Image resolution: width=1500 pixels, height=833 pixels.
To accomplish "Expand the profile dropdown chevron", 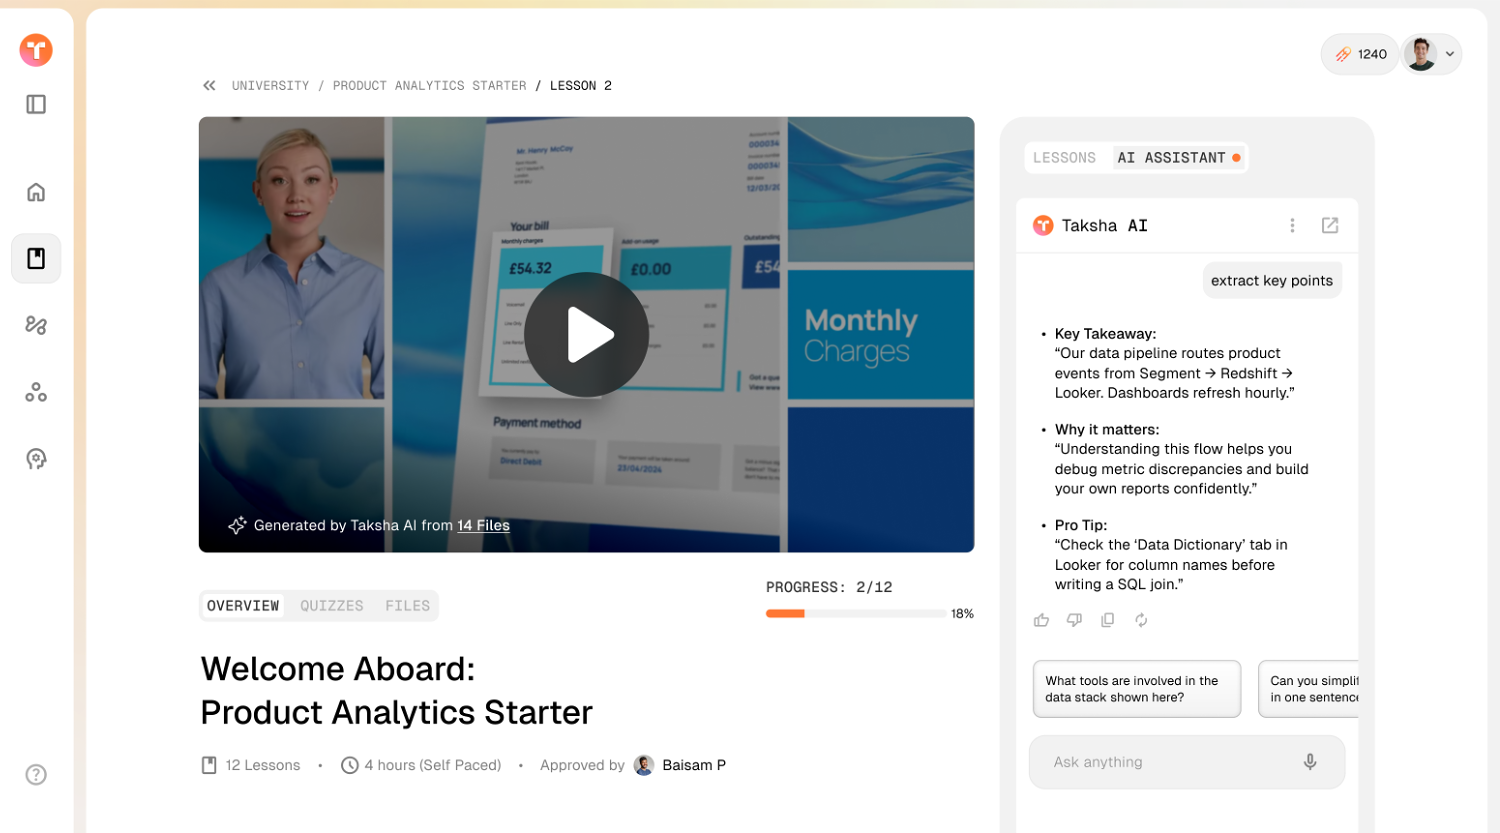I will coord(1450,54).
